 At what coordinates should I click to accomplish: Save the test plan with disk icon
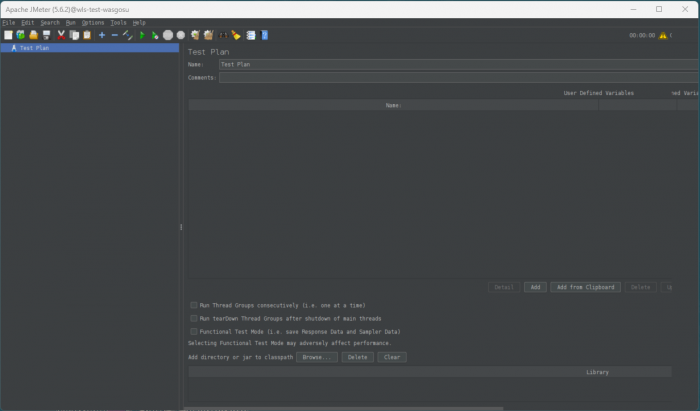pos(46,35)
